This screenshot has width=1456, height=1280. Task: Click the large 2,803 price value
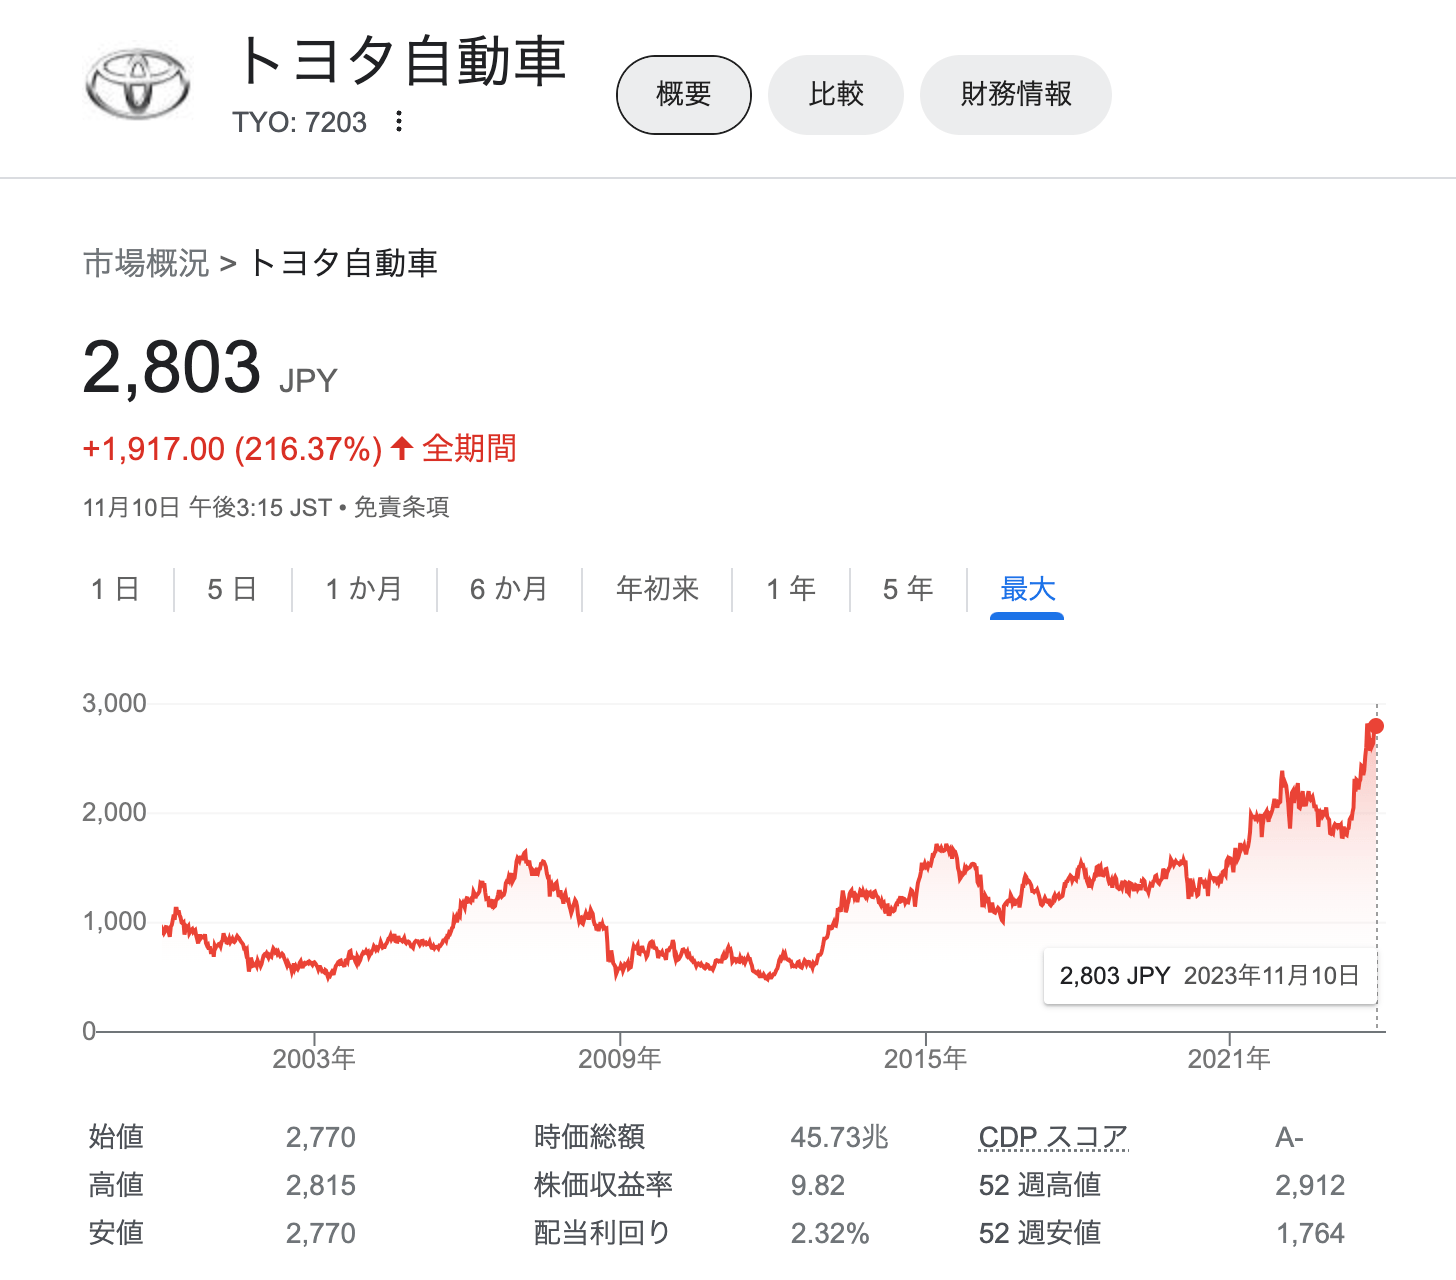click(x=172, y=367)
